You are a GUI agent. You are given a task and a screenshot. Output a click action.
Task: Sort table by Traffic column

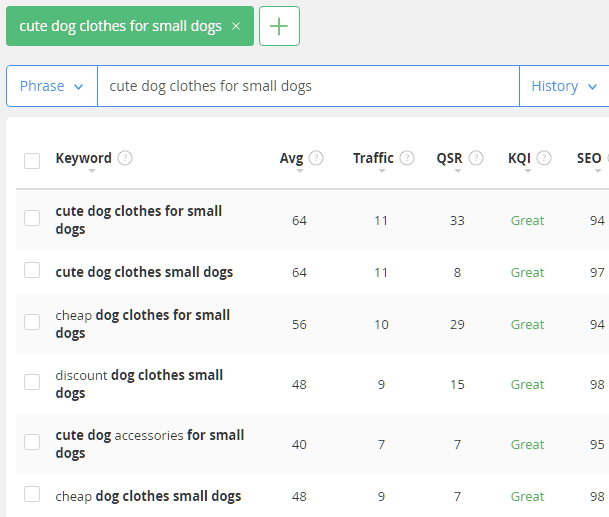point(373,158)
